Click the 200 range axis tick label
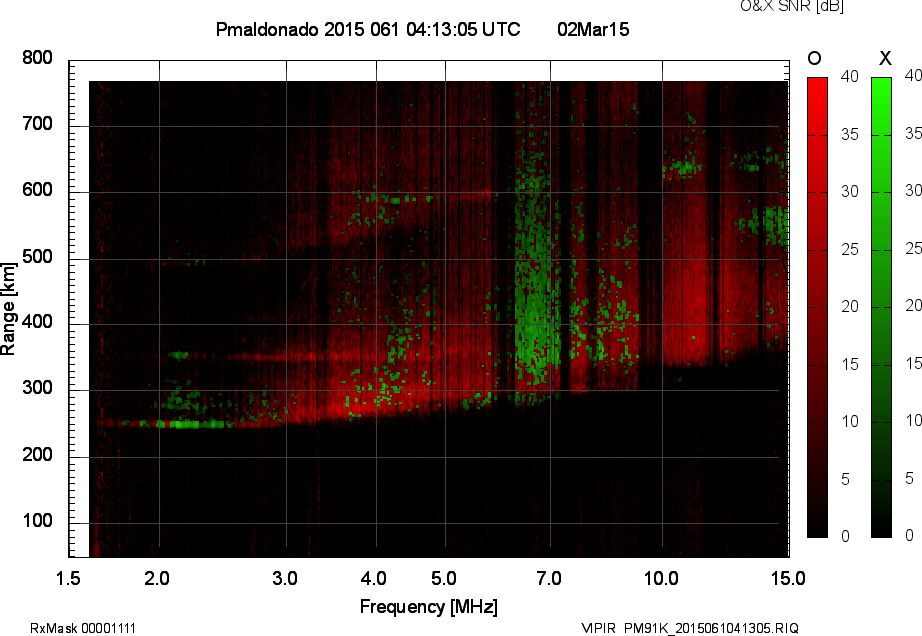922x636 pixels. coord(37,454)
